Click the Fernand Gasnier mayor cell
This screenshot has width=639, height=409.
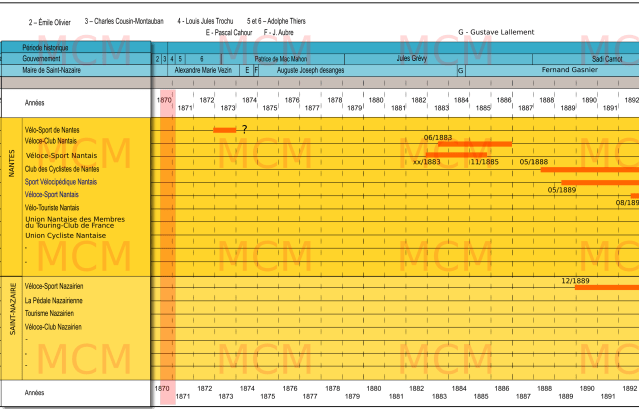point(568,71)
